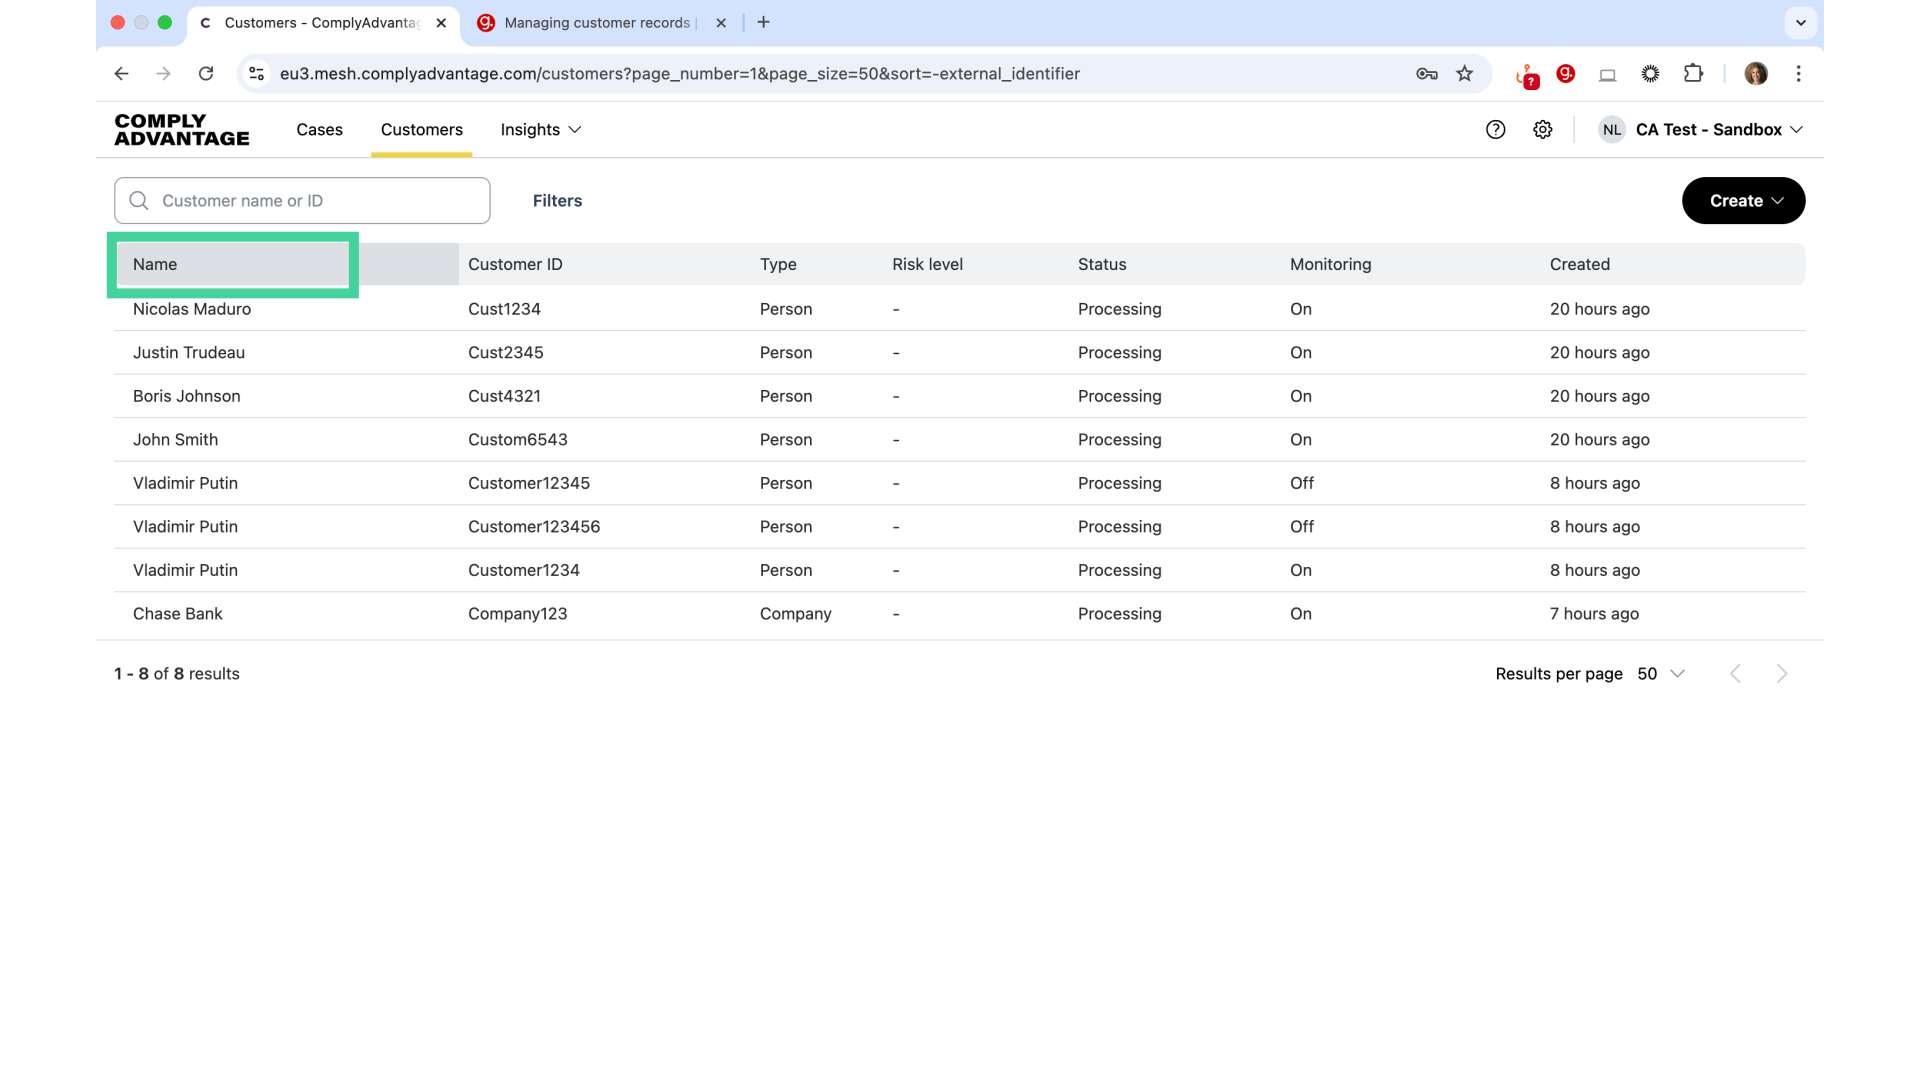Screen dimensions: 1920x1080
Task: Open the Managing customer records browser tab
Action: pyautogui.click(x=597, y=22)
